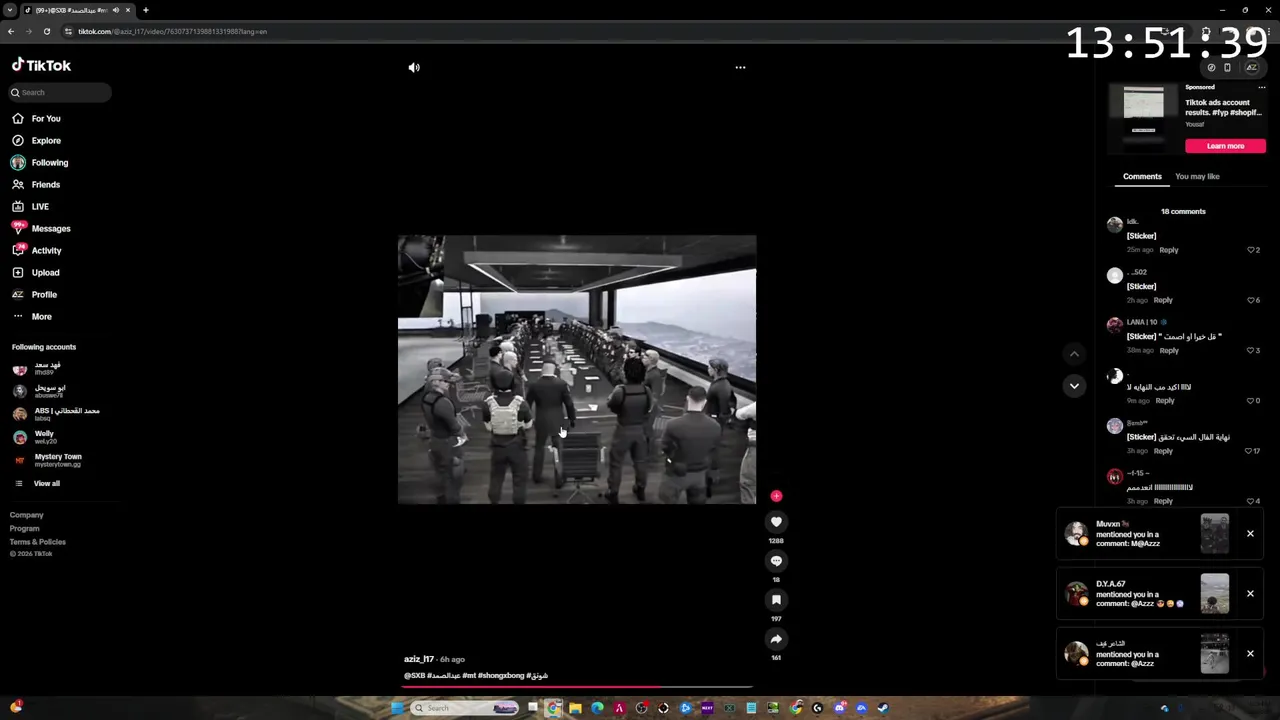This screenshot has height=720, width=1280.
Task: Open the compass icon in top-right pill
Action: click(x=1211, y=67)
